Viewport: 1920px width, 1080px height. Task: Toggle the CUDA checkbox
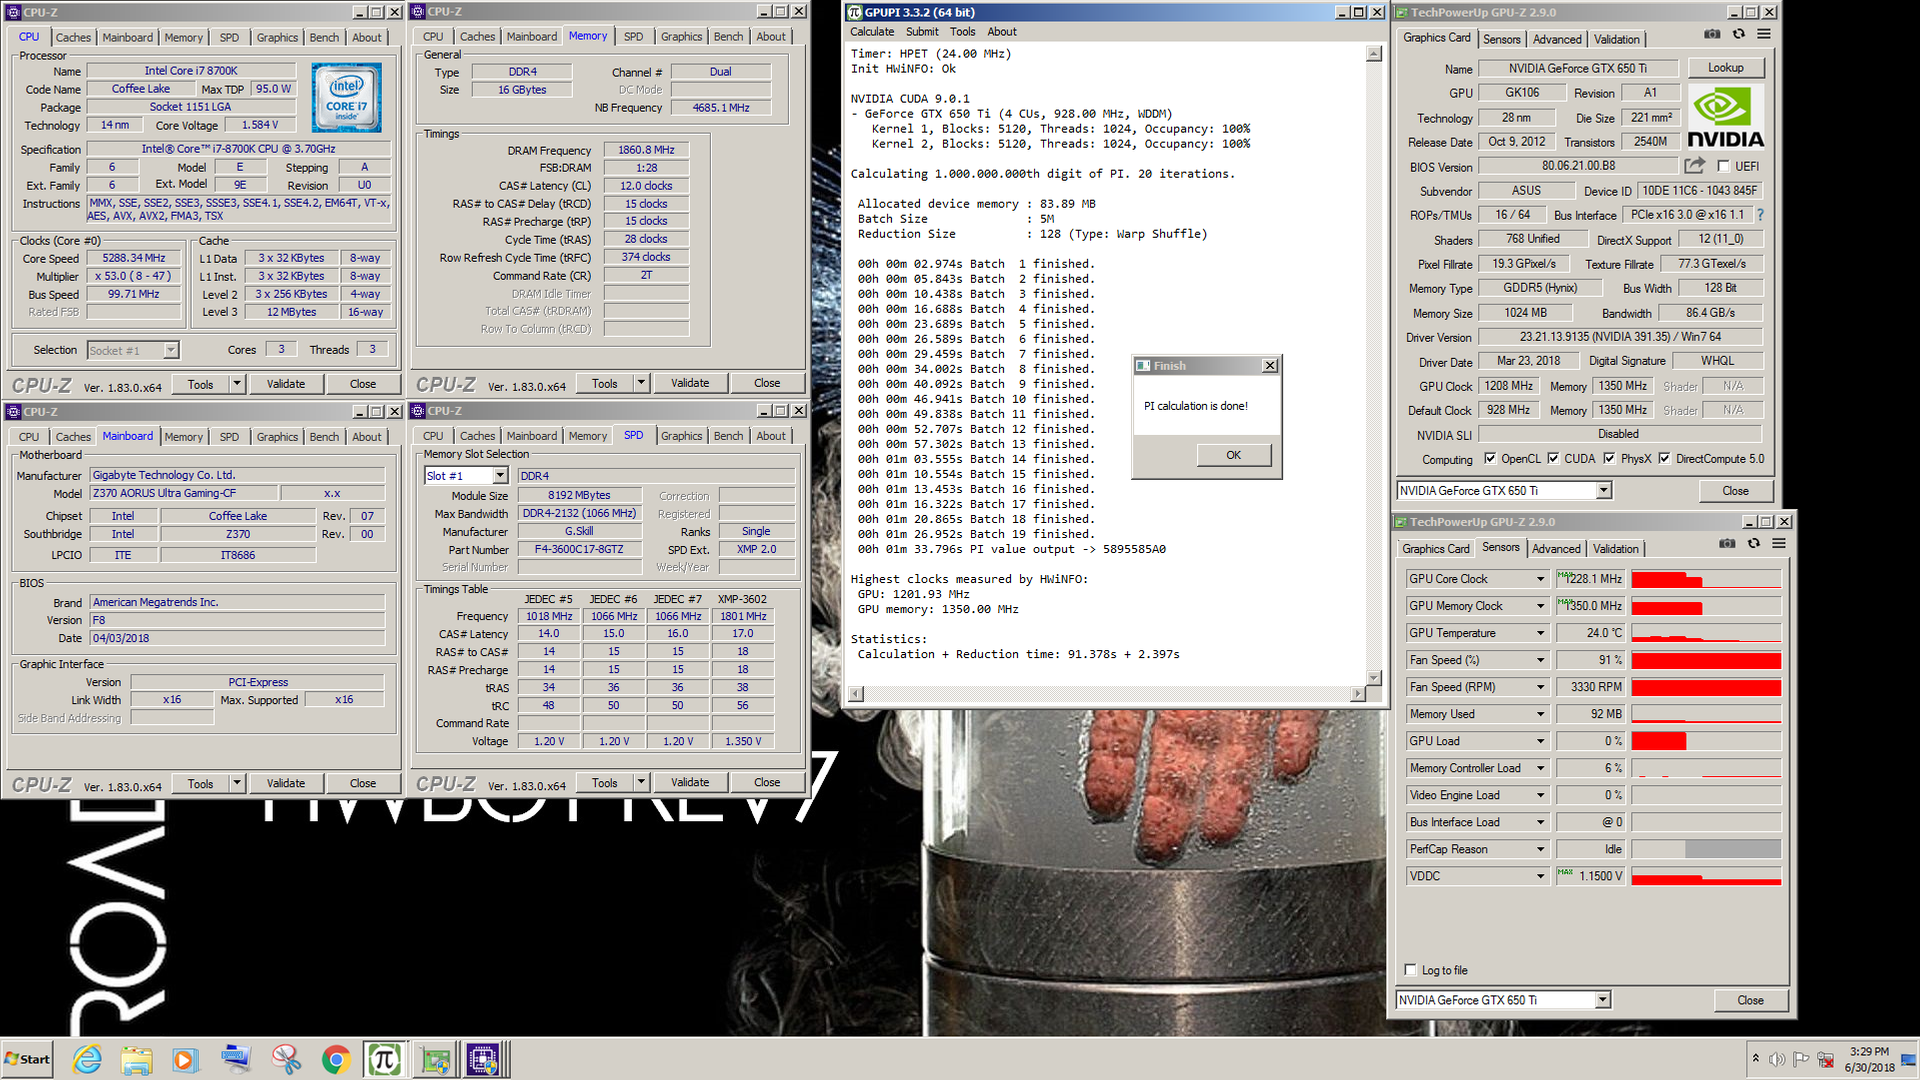tap(1553, 459)
